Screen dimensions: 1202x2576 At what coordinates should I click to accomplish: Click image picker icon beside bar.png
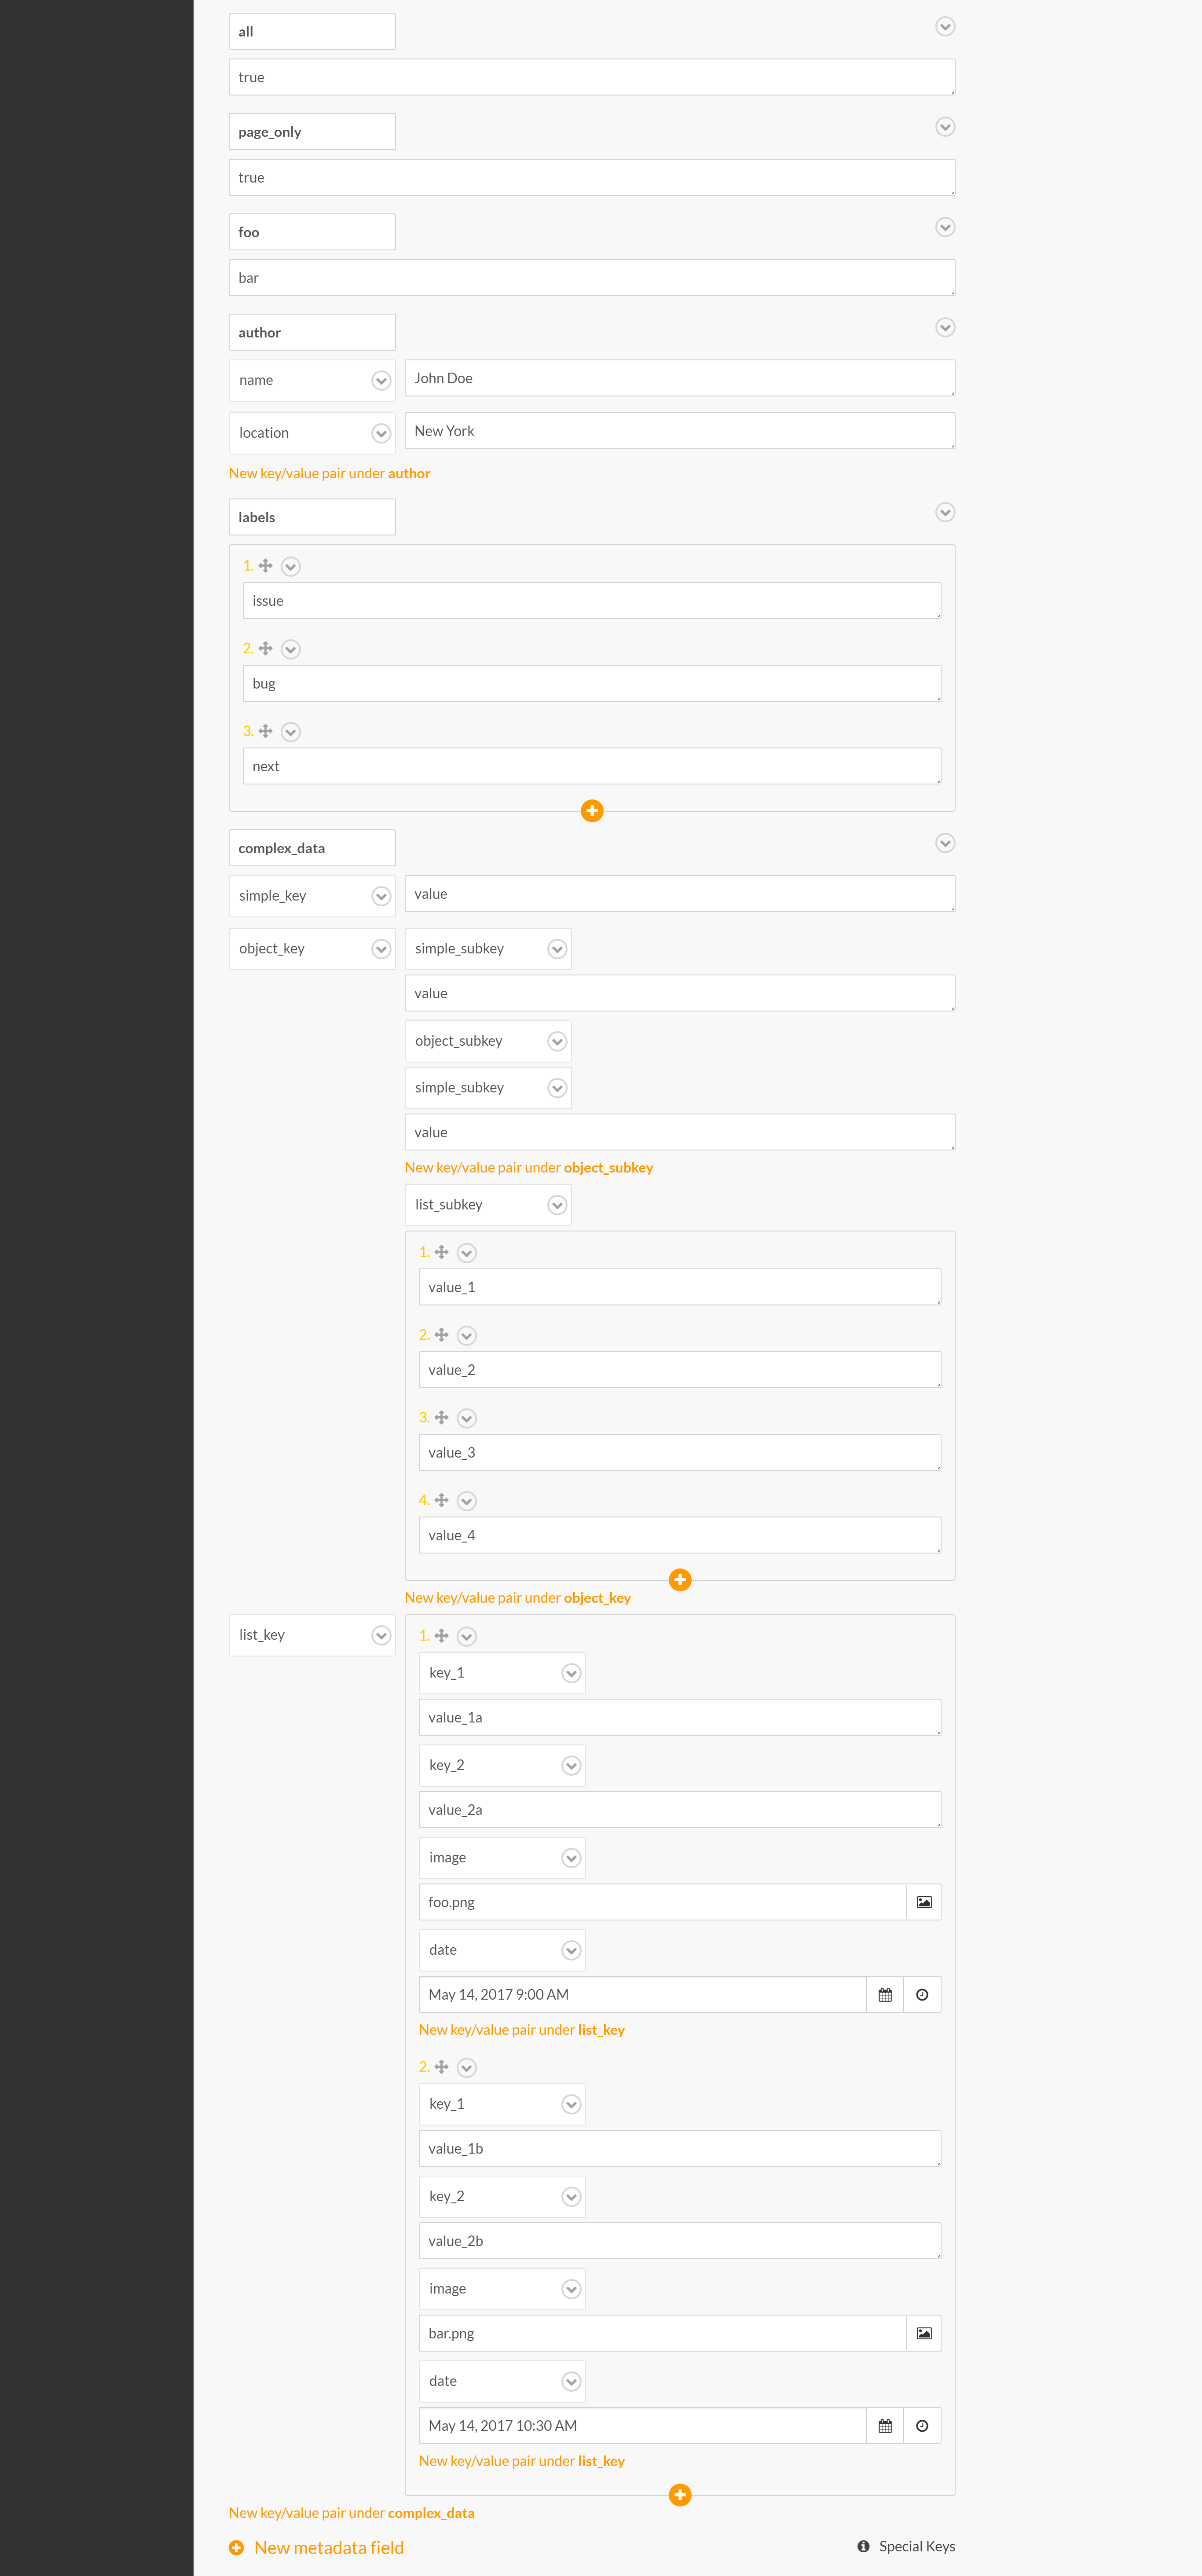coord(923,2333)
